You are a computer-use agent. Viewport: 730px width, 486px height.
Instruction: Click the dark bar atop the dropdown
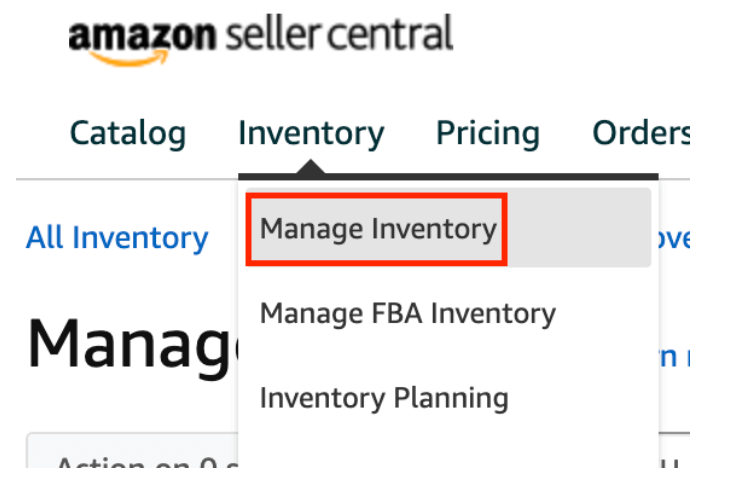click(x=448, y=177)
